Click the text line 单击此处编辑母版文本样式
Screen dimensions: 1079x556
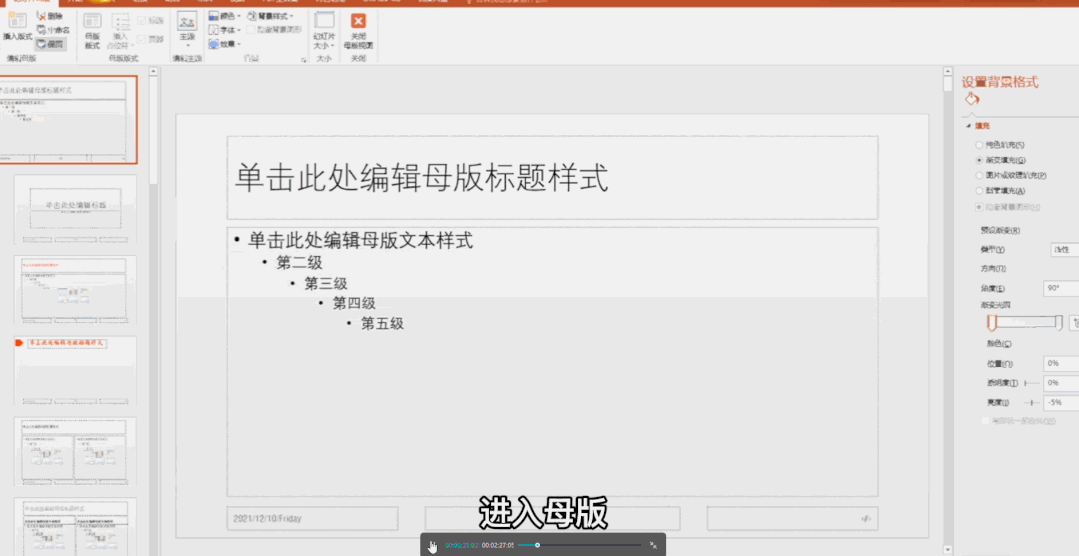(x=360, y=240)
